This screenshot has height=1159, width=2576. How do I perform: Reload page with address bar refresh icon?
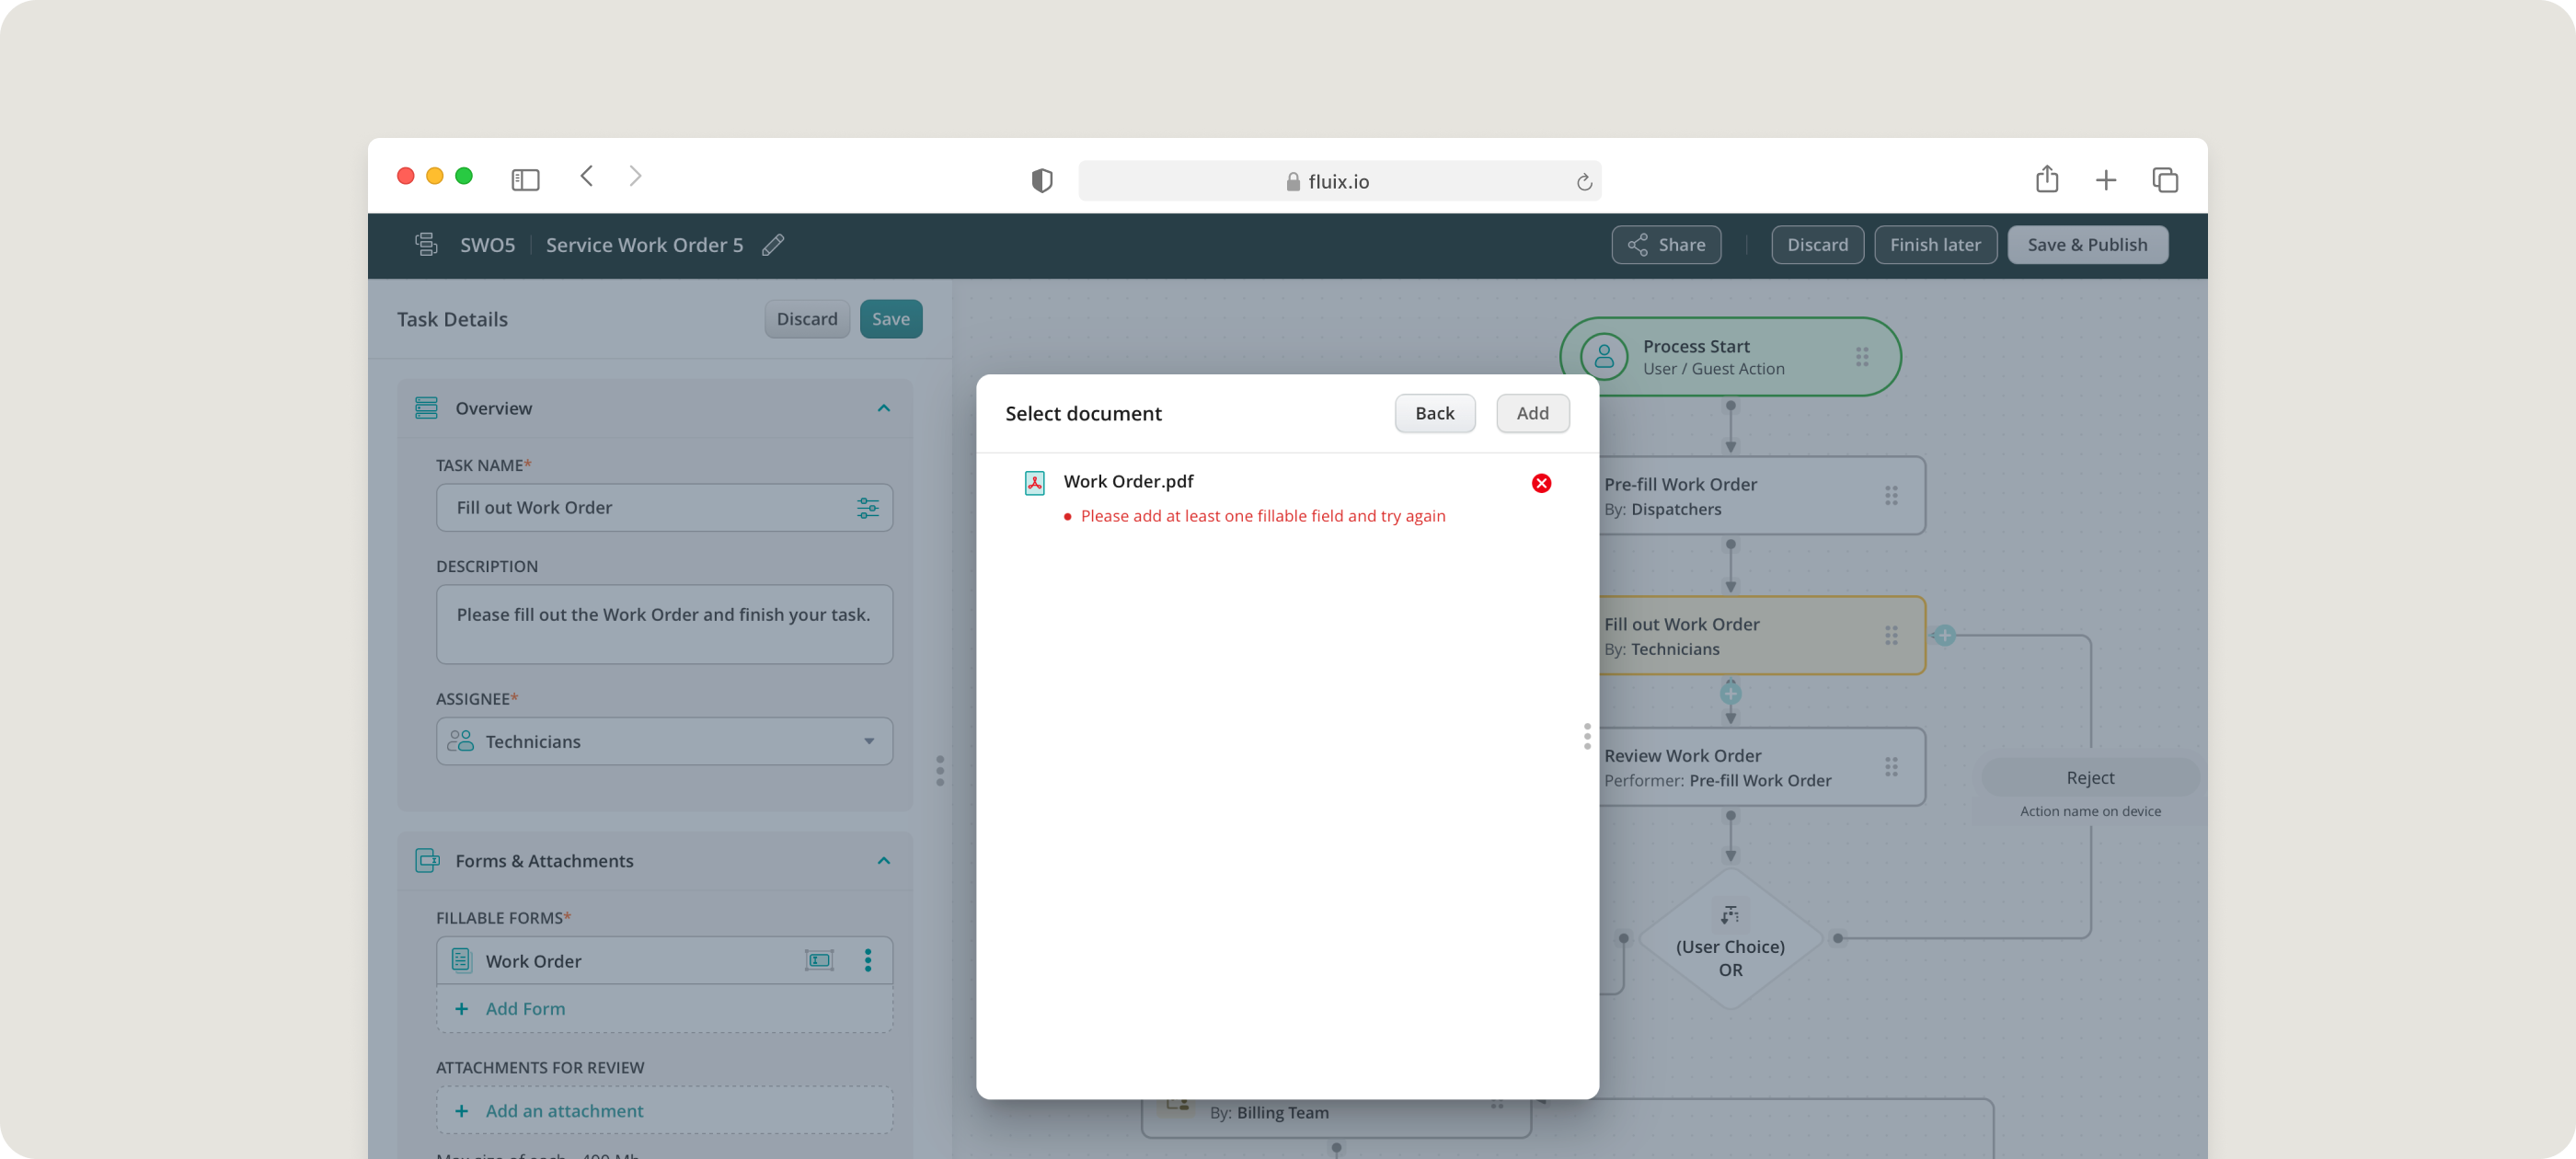(x=1583, y=182)
